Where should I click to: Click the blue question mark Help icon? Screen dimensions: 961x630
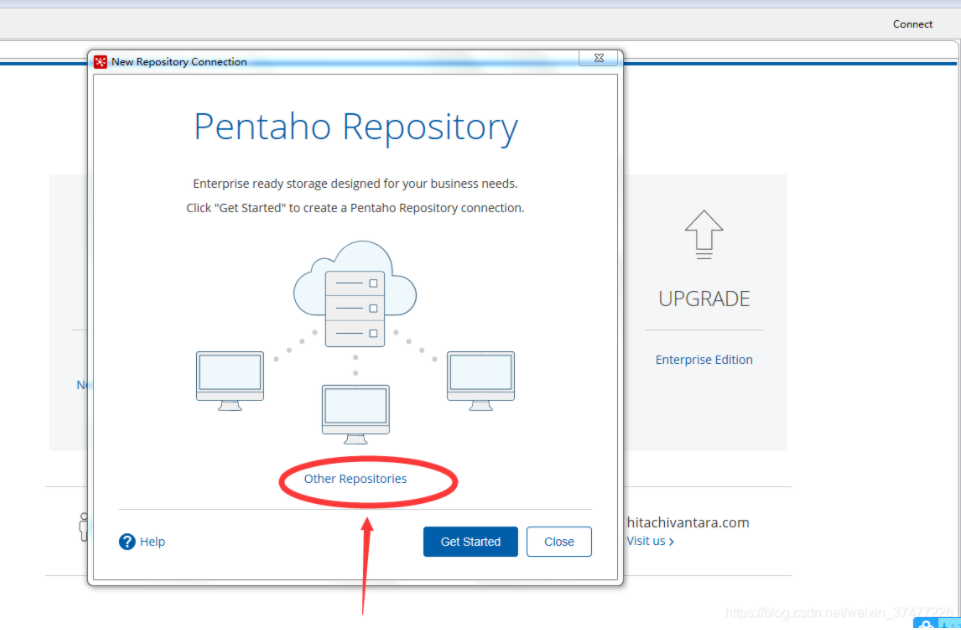(127, 542)
